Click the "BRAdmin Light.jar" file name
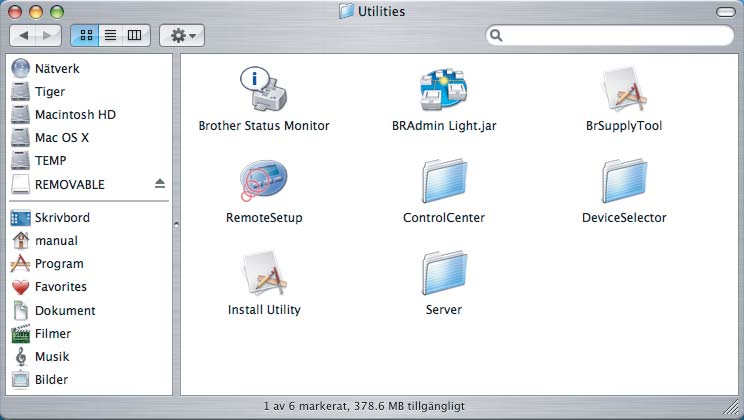This screenshot has height=420, width=744. coord(444,126)
